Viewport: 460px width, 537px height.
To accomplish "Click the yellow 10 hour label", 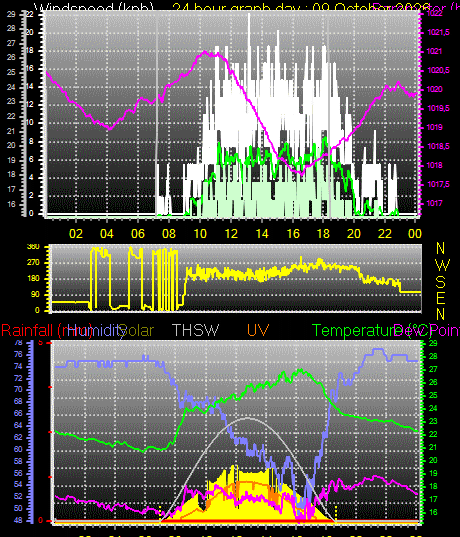I will (200, 234).
